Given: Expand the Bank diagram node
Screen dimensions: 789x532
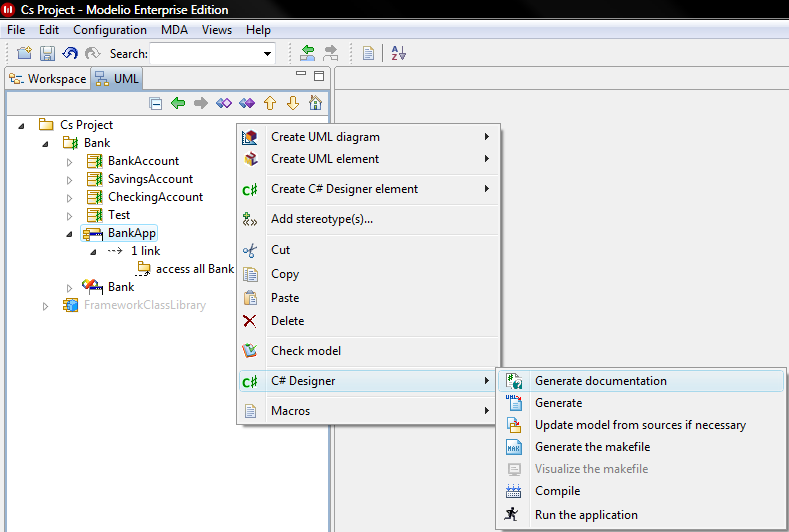Looking at the screenshot, I should pos(69,288).
